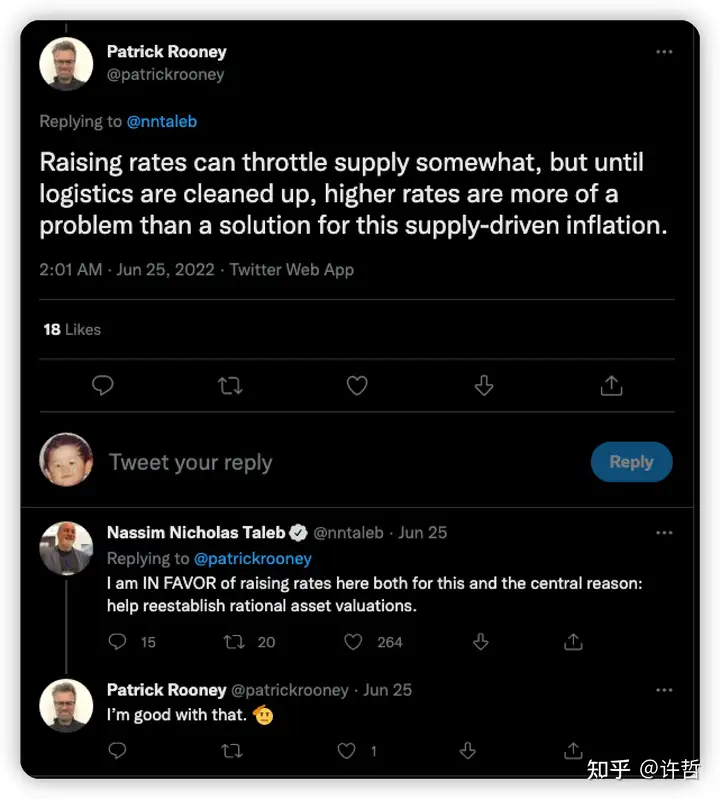Share the main tweet

611,385
